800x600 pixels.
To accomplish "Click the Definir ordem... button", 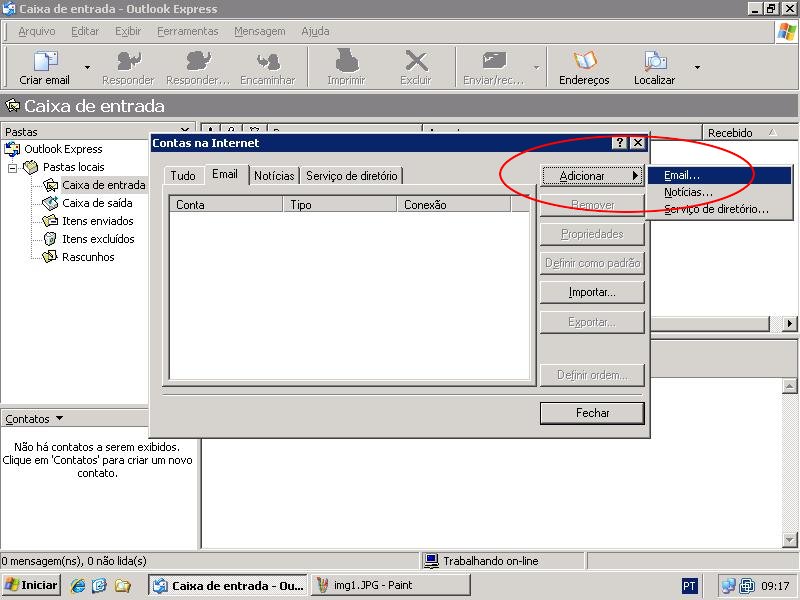I will [592, 376].
